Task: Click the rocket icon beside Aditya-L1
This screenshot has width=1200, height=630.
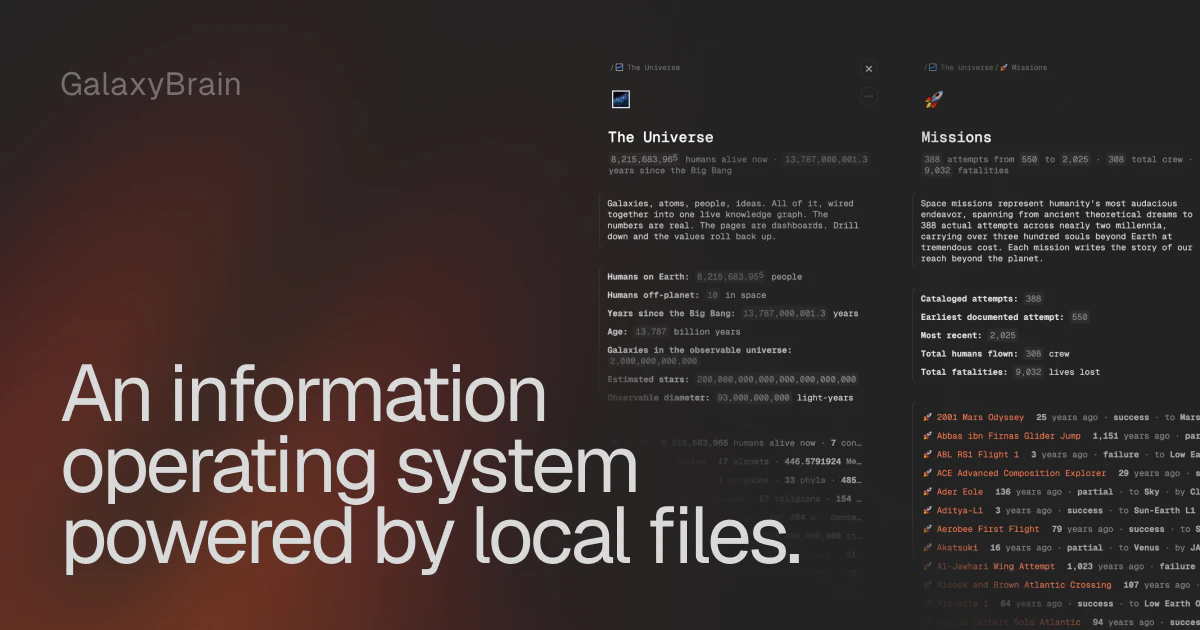Action: (x=928, y=510)
